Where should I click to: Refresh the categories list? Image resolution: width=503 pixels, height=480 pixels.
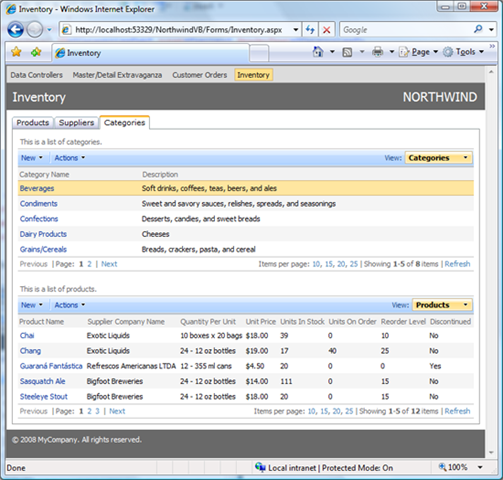pyautogui.click(x=457, y=264)
